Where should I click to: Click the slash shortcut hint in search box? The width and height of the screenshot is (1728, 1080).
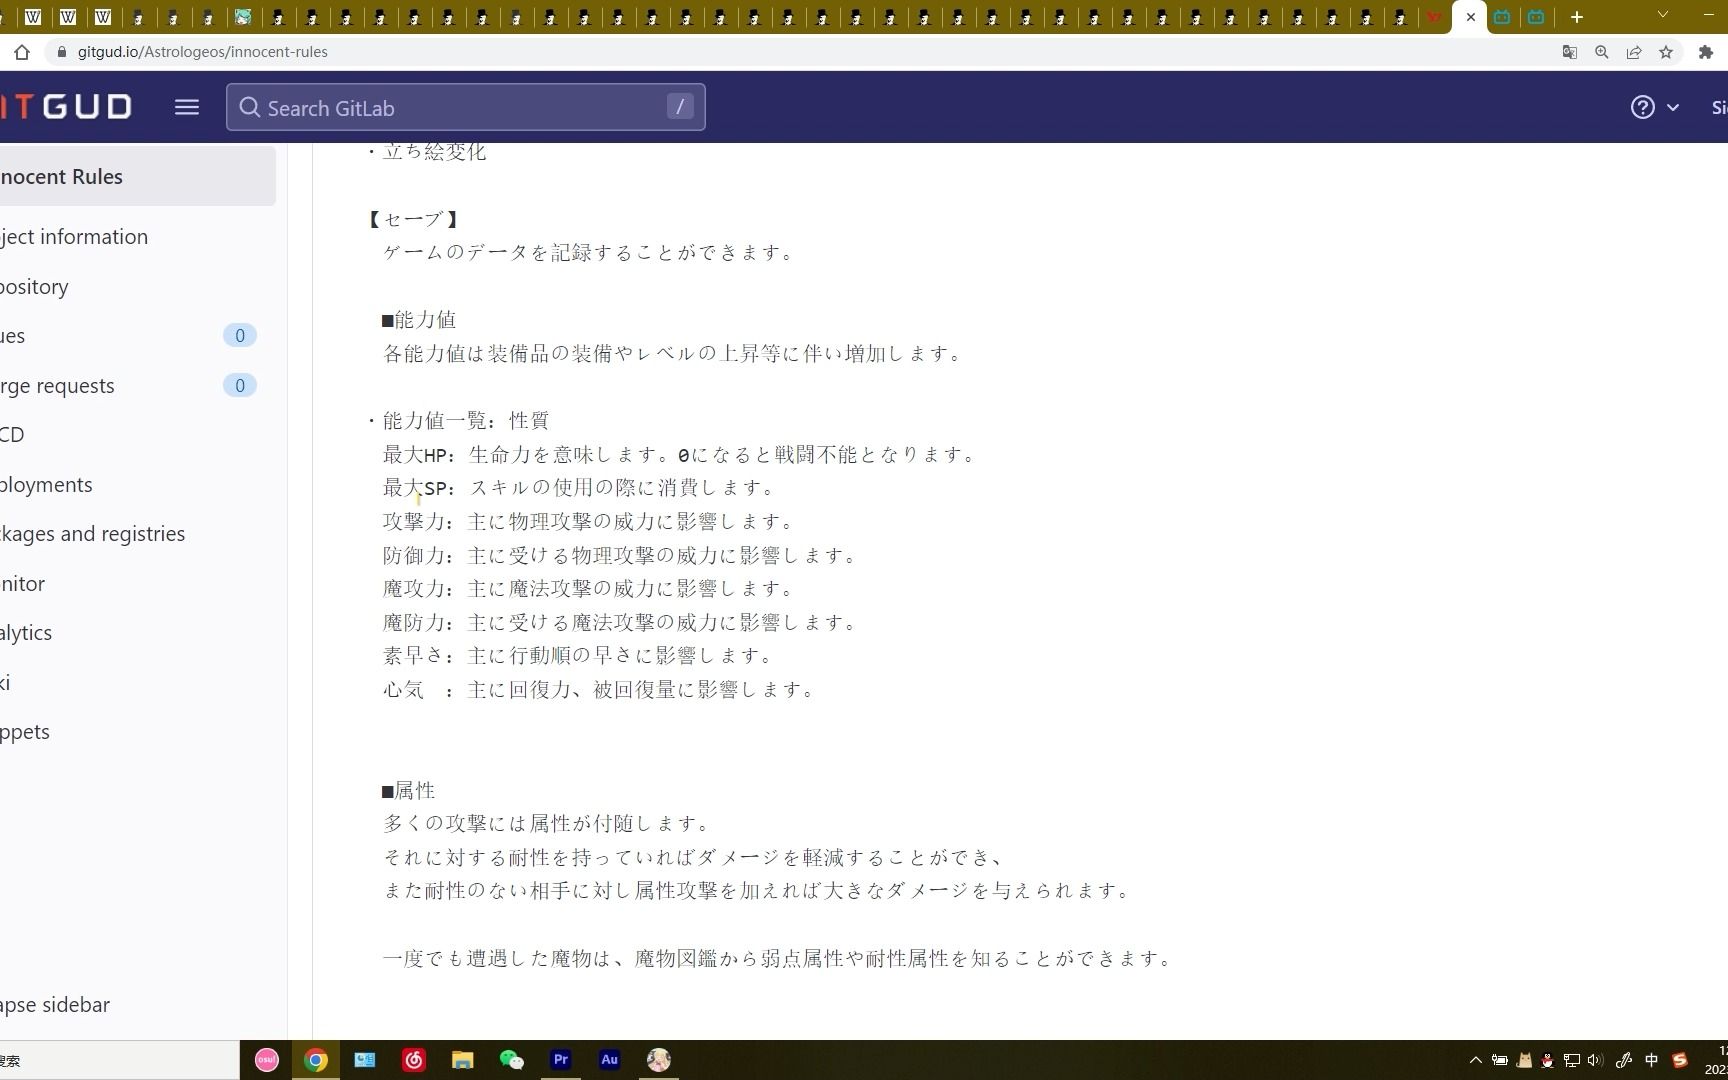(680, 107)
